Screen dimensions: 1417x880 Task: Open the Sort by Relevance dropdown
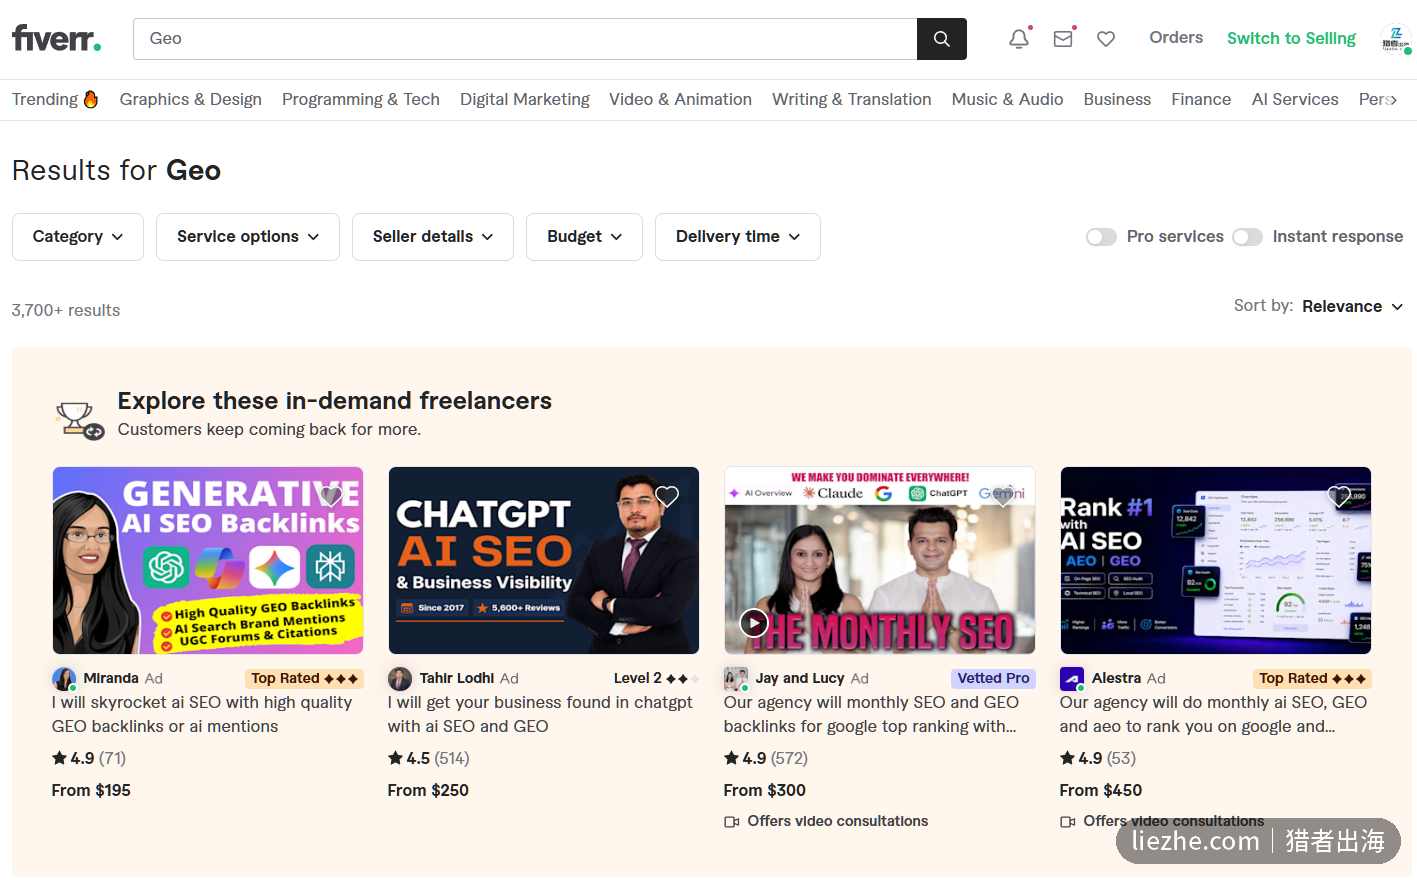1352,306
